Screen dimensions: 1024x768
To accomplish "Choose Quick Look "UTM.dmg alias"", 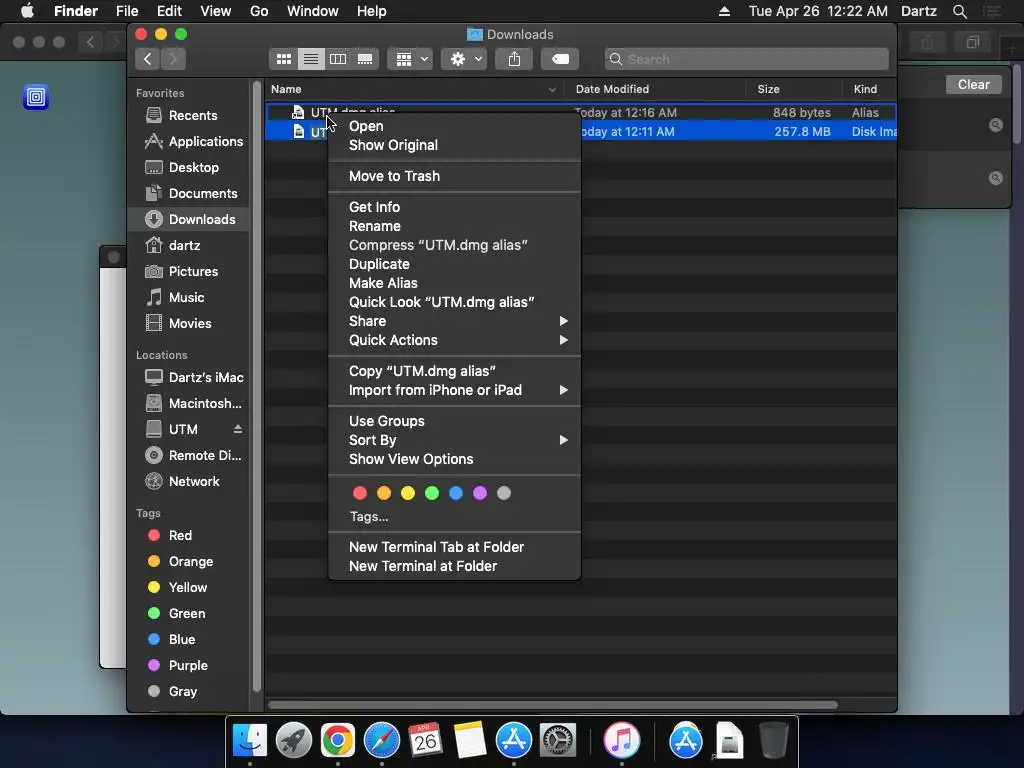I will [454, 302].
